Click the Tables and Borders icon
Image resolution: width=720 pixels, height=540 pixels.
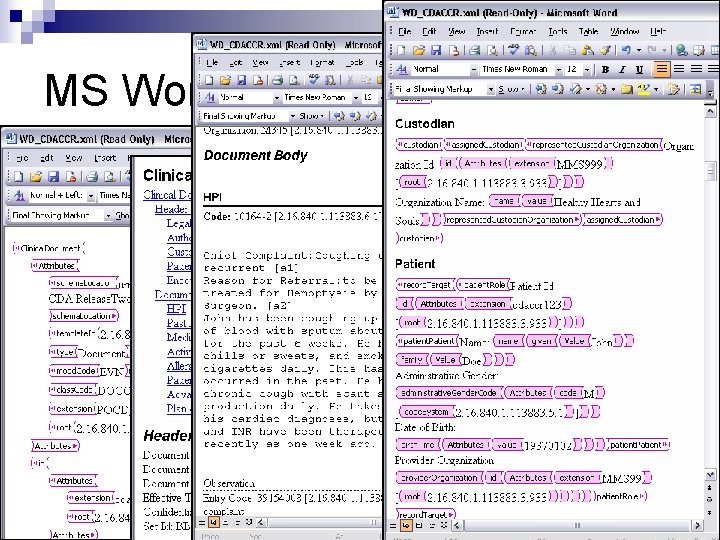(699, 50)
